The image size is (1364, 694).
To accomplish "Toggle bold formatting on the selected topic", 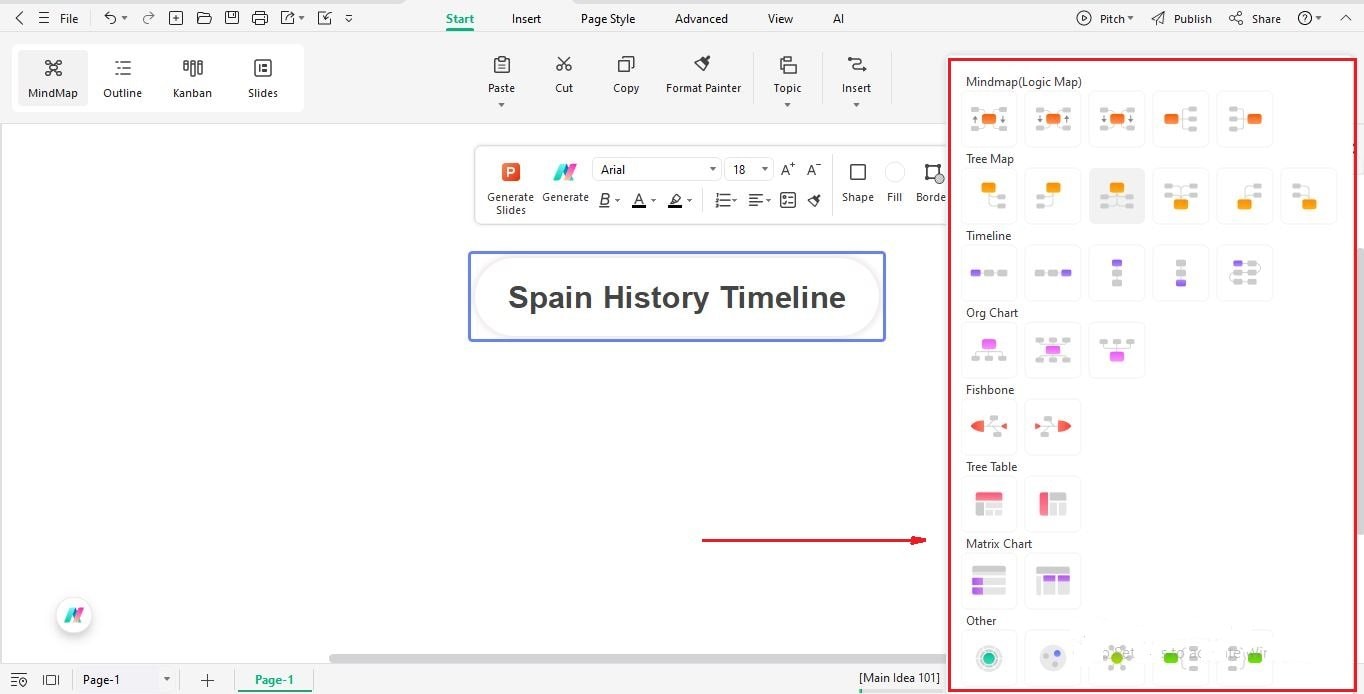I will [x=605, y=200].
